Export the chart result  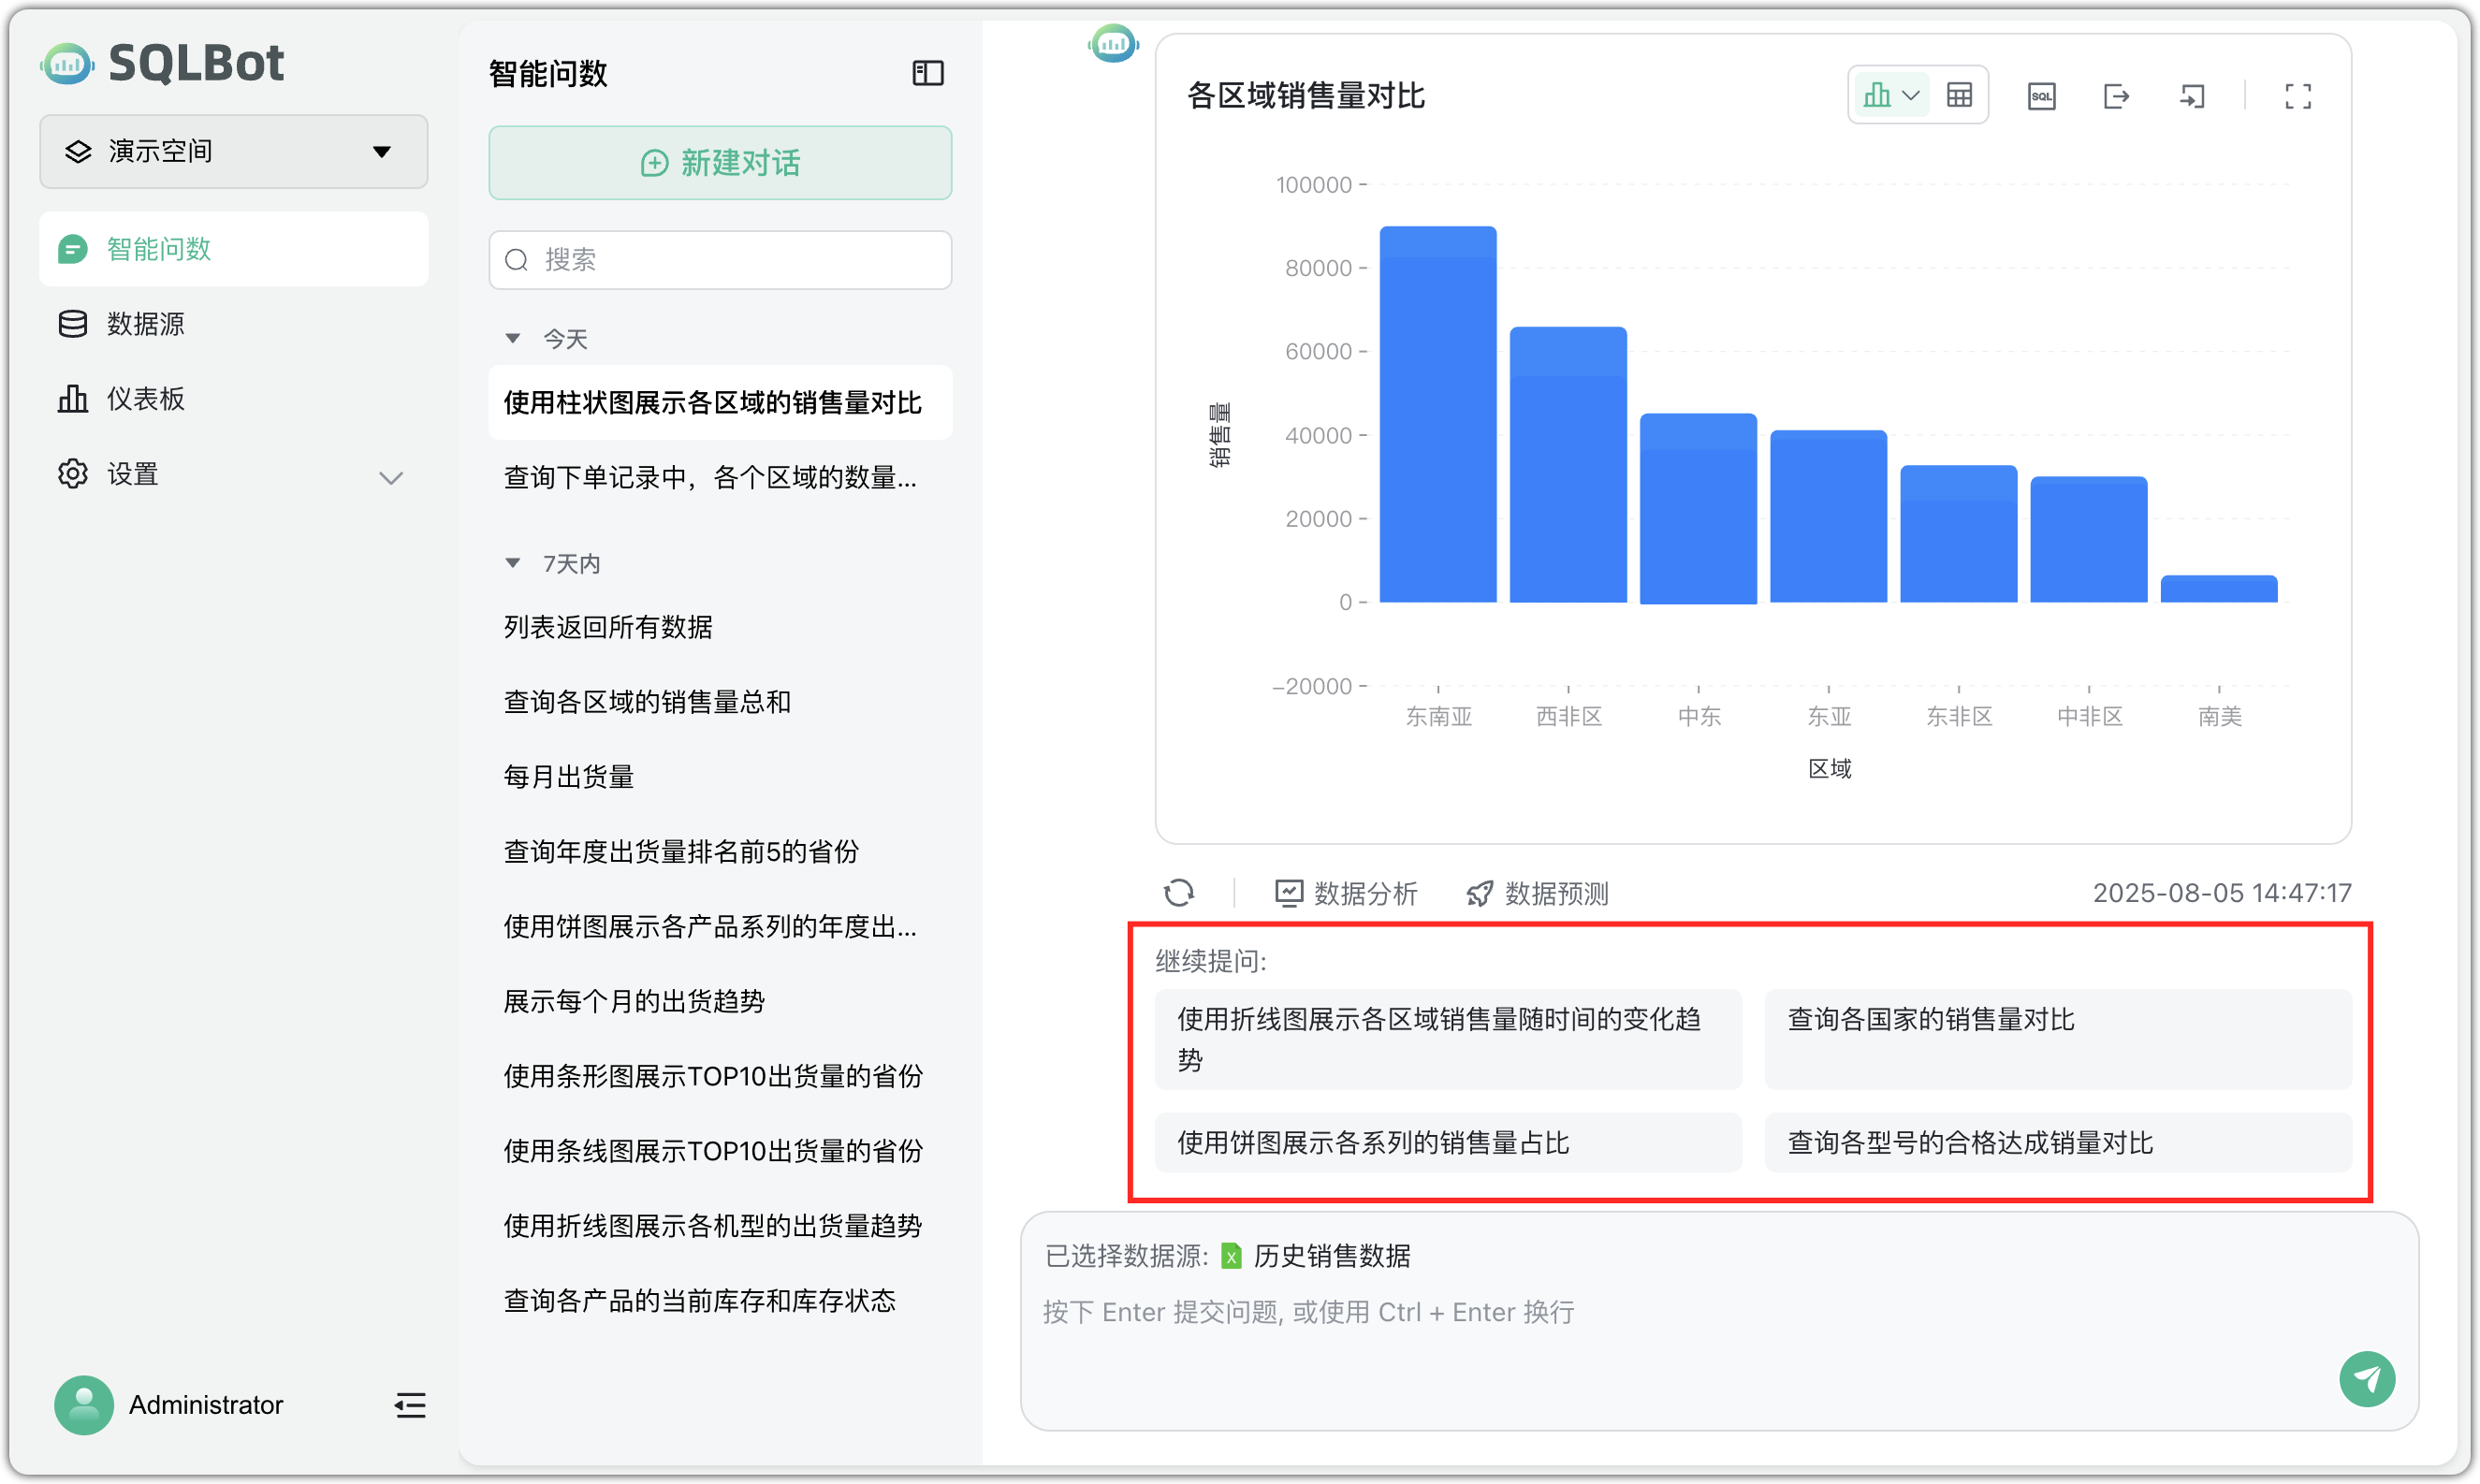(x=2116, y=96)
